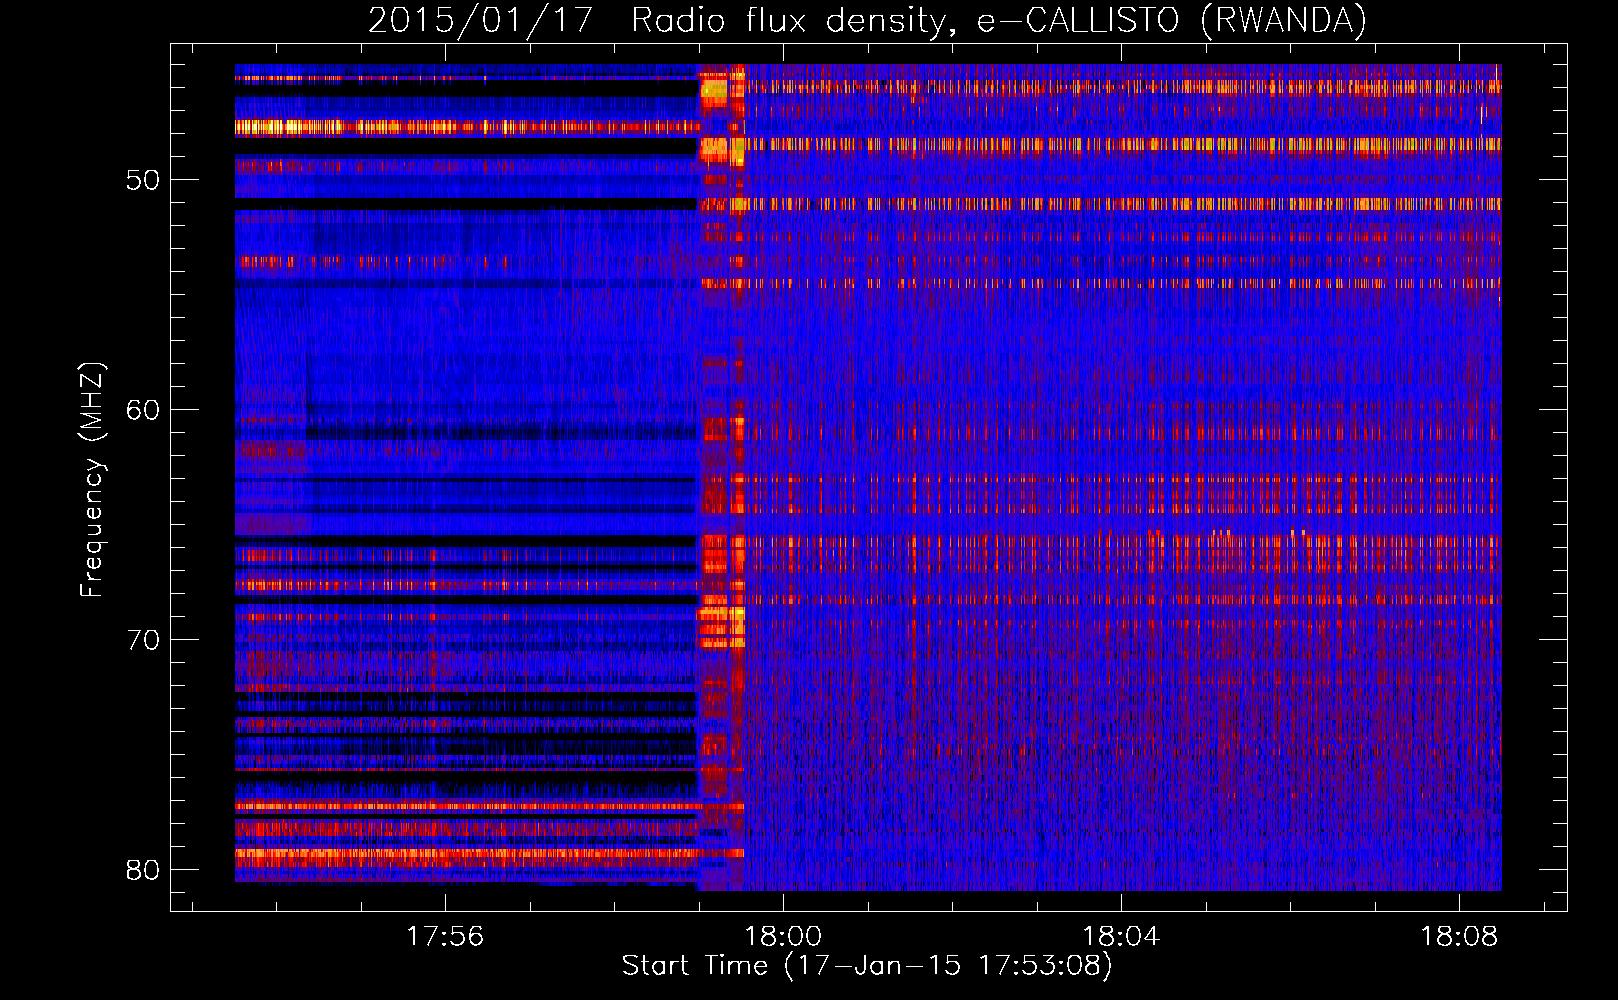Click the 18:08 time axis label

[x=1459, y=936]
